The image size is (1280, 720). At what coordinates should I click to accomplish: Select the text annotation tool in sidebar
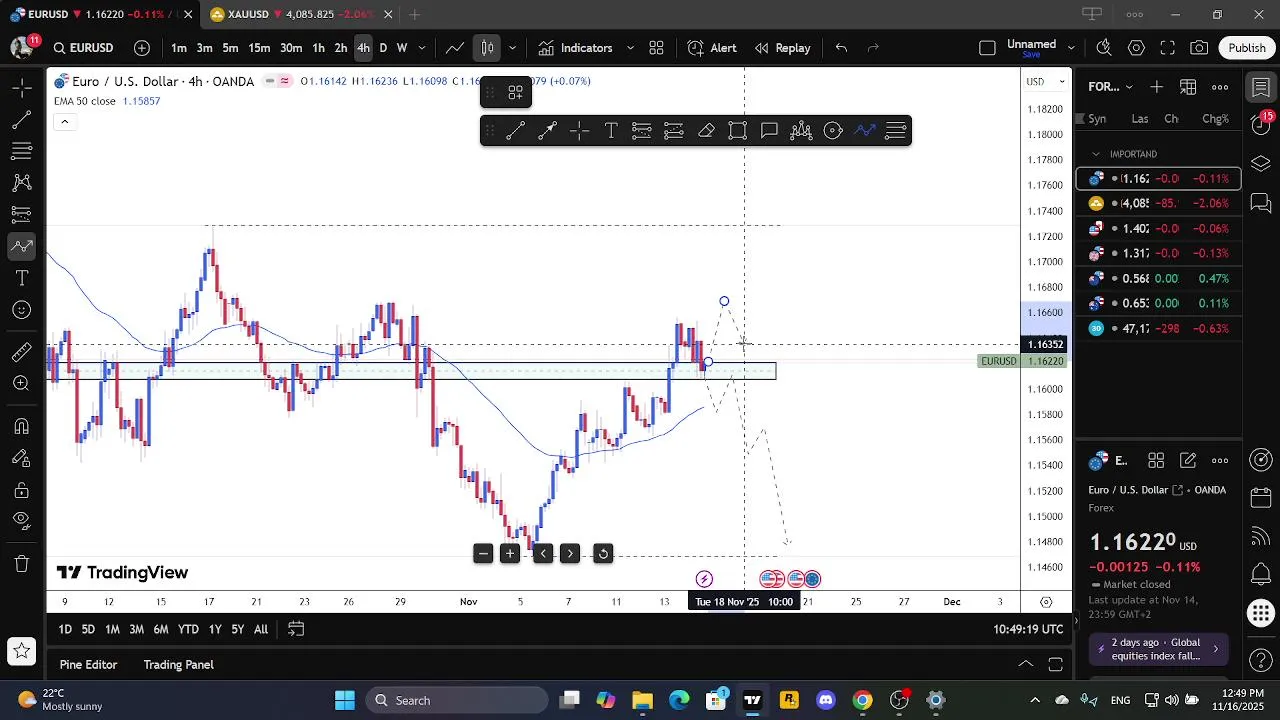pos(21,278)
